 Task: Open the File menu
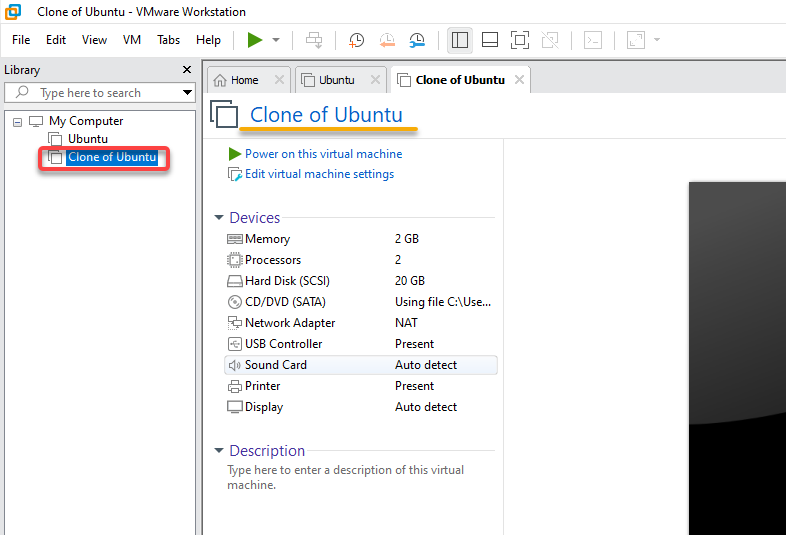pyautogui.click(x=21, y=40)
